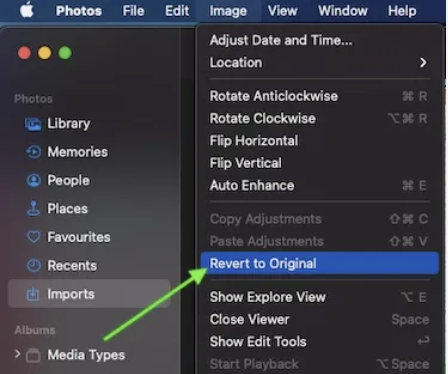448x374 pixels.
Task: Choose Paste Adjustments
Action: [319, 241]
